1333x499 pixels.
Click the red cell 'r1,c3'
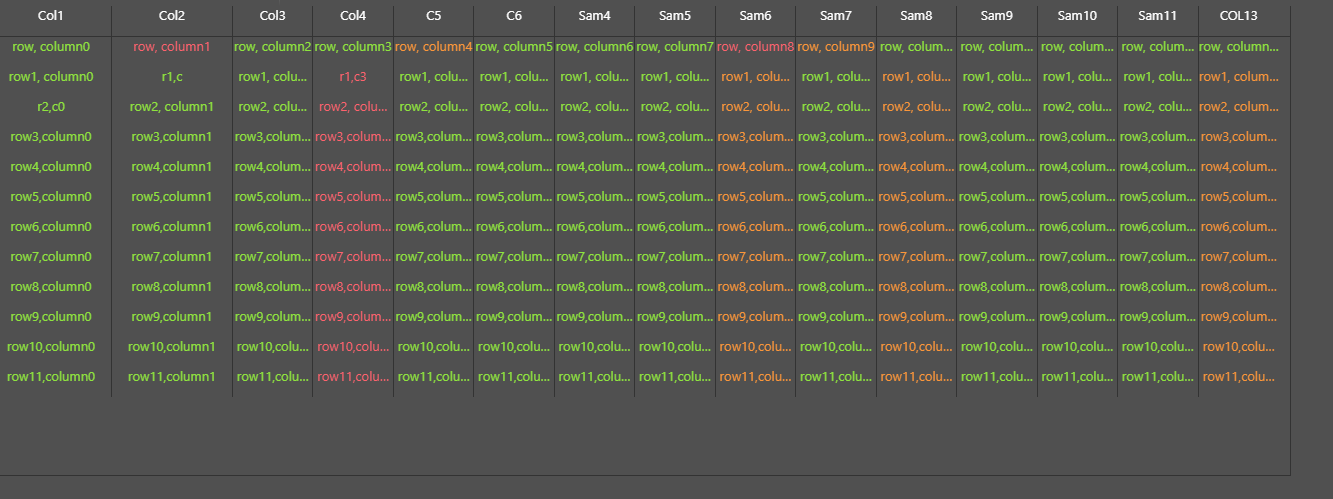pos(353,77)
